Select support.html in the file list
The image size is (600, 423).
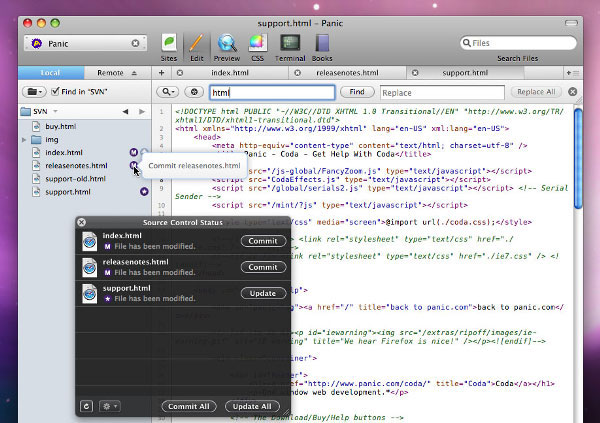(68, 192)
